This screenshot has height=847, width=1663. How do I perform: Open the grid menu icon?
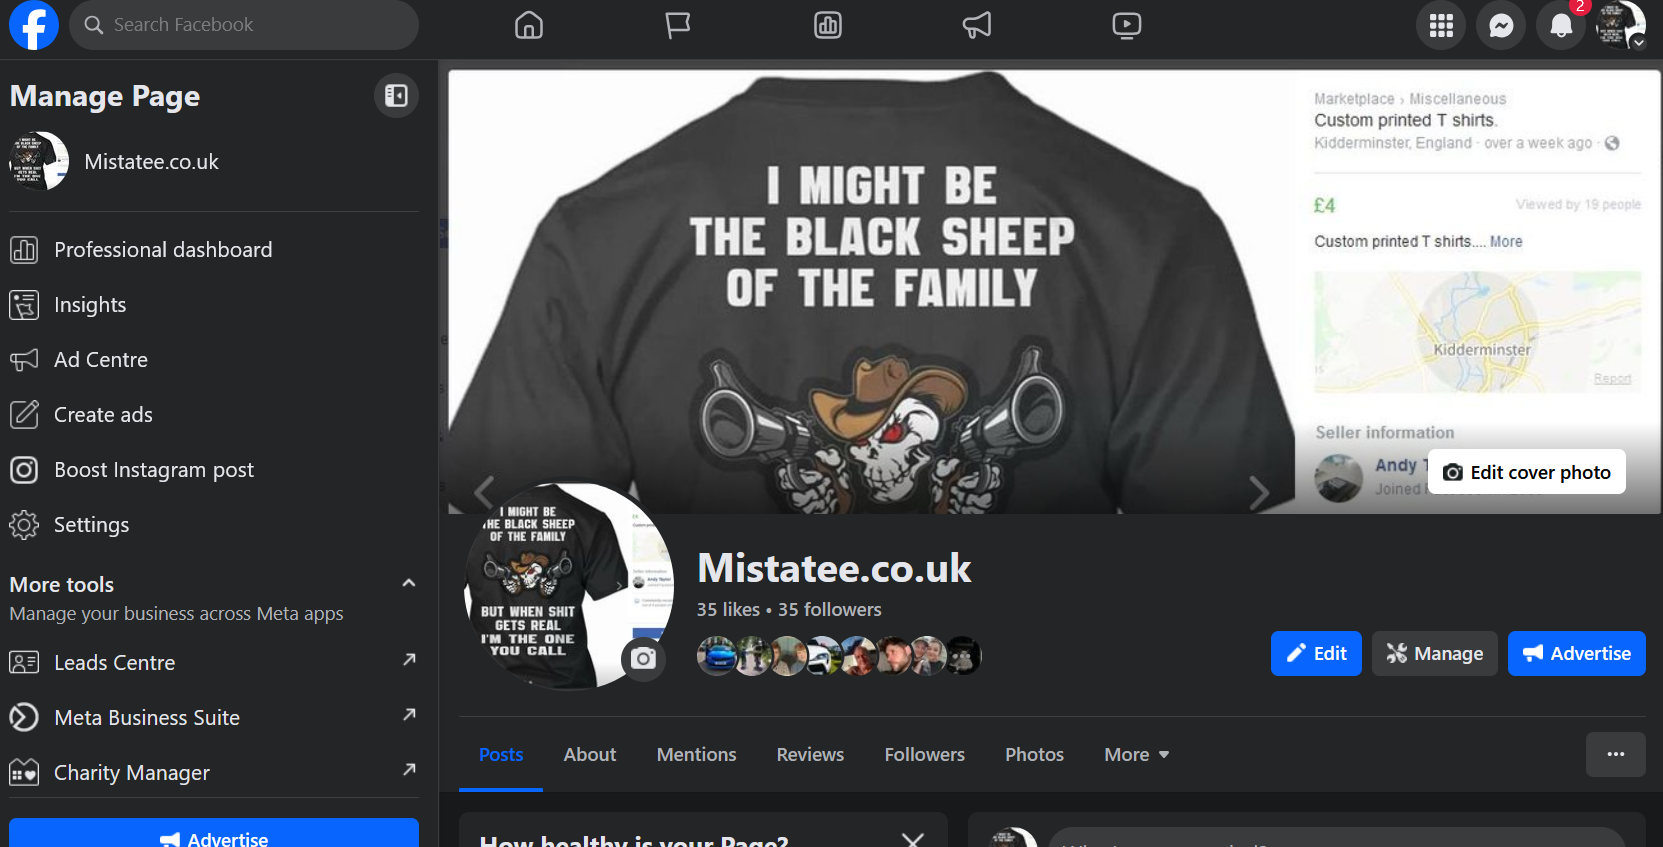point(1441,26)
